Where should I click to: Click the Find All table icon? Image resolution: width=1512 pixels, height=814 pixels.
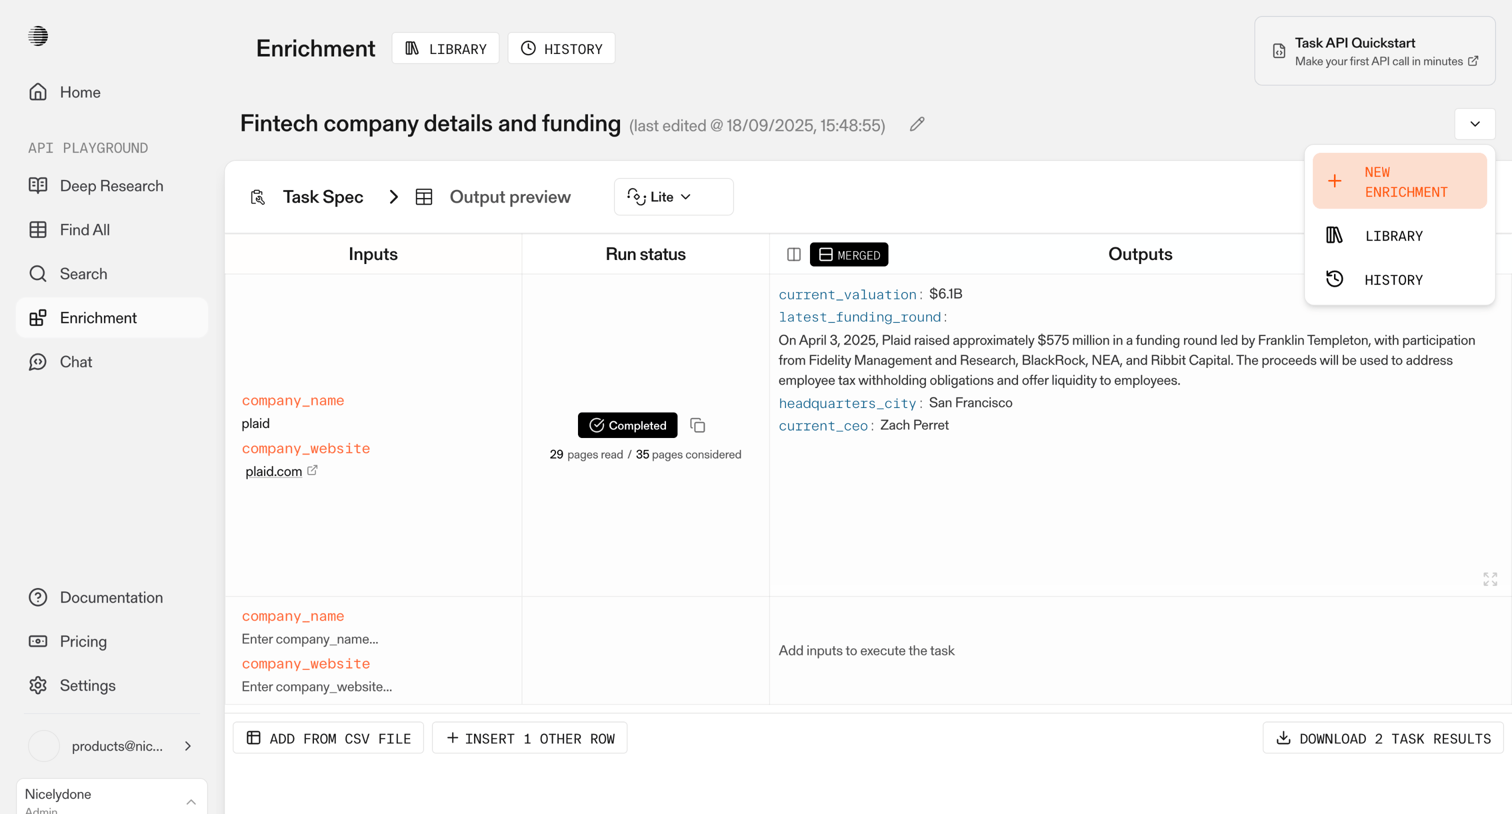(x=38, y=230)
